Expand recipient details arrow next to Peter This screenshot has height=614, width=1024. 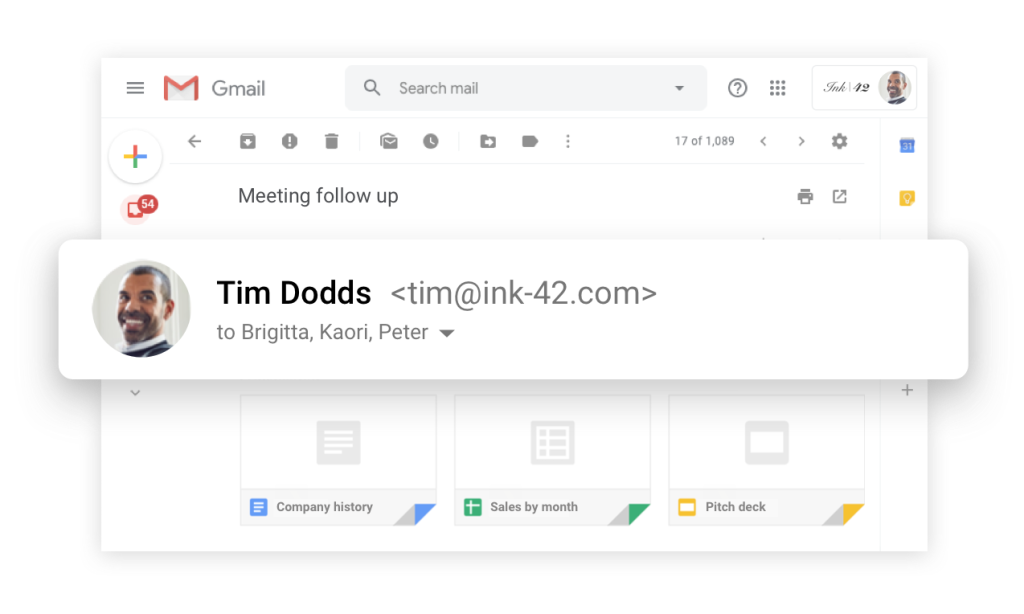pos(447,333)
